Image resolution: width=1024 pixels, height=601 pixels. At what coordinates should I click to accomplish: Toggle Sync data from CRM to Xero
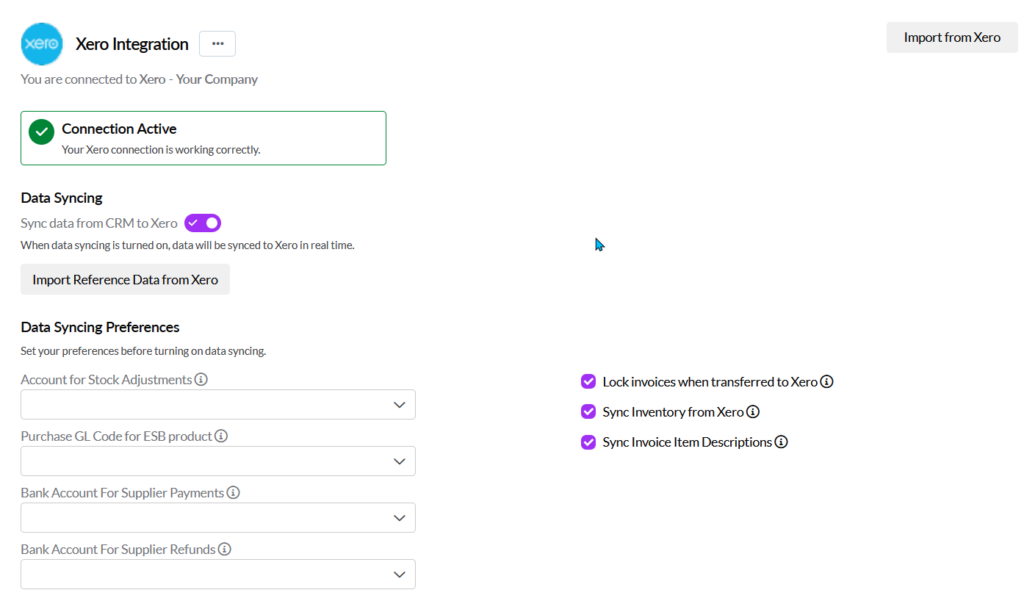coord(202,223)
